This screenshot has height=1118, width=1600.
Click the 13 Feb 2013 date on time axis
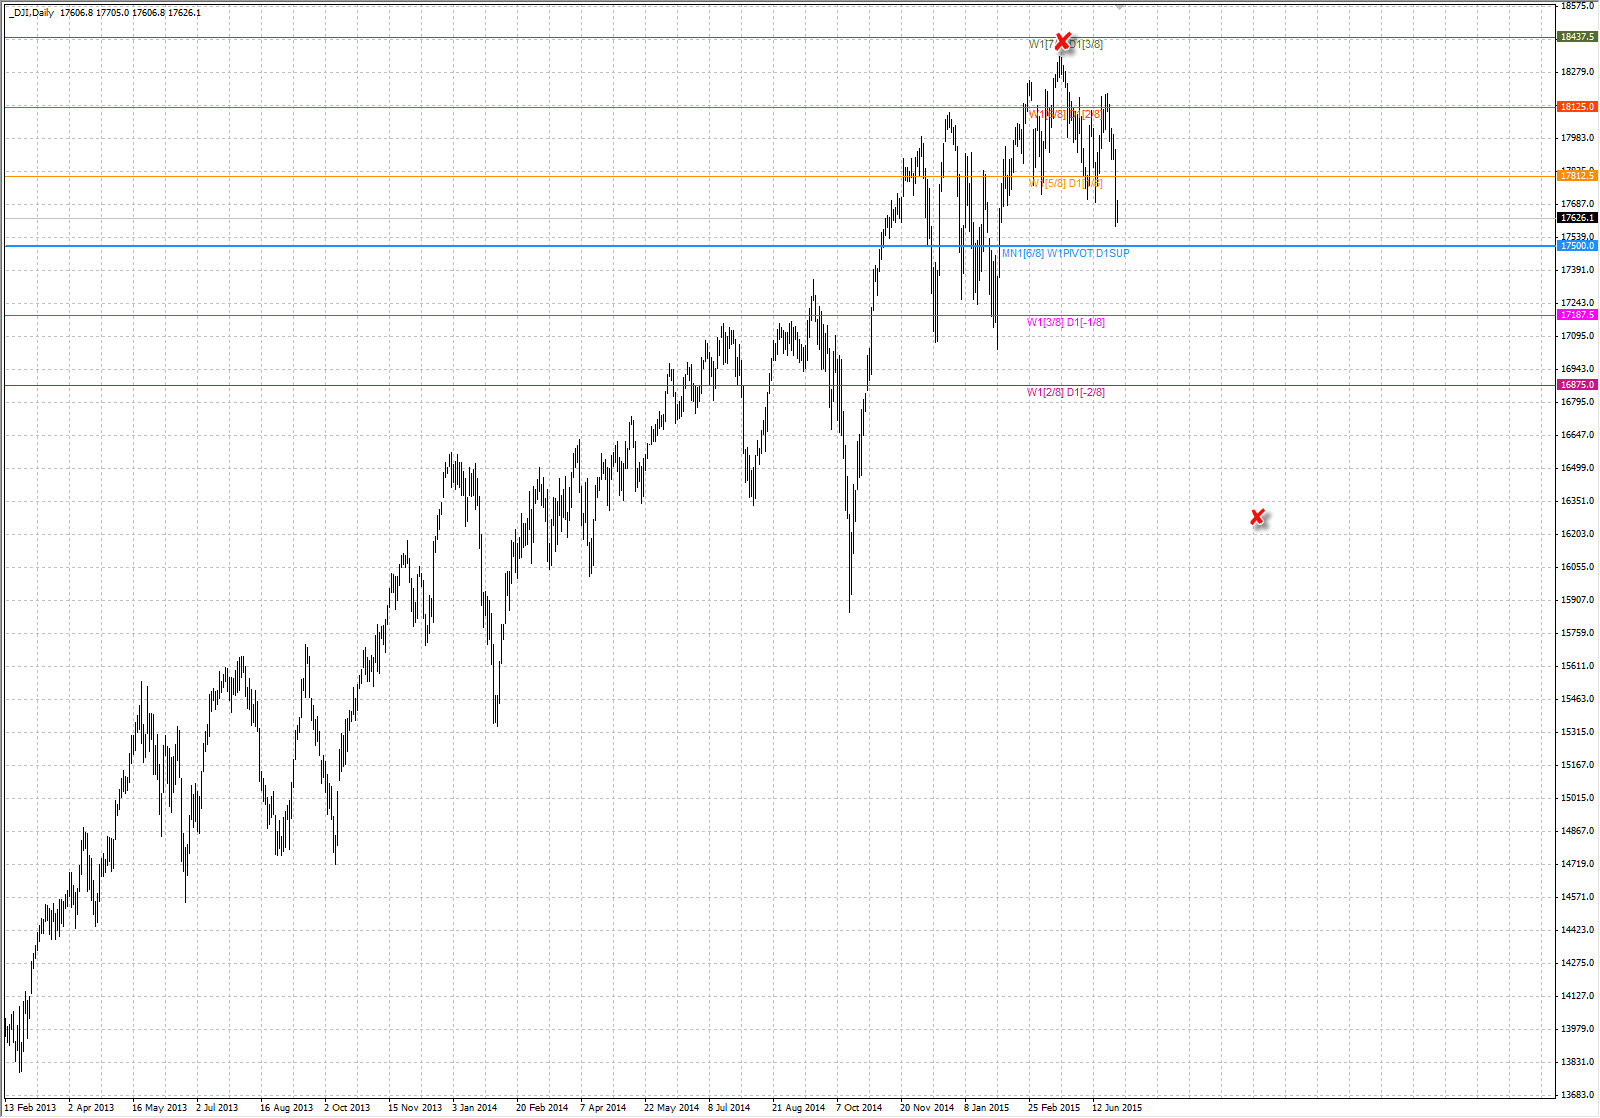point(30,1108)
